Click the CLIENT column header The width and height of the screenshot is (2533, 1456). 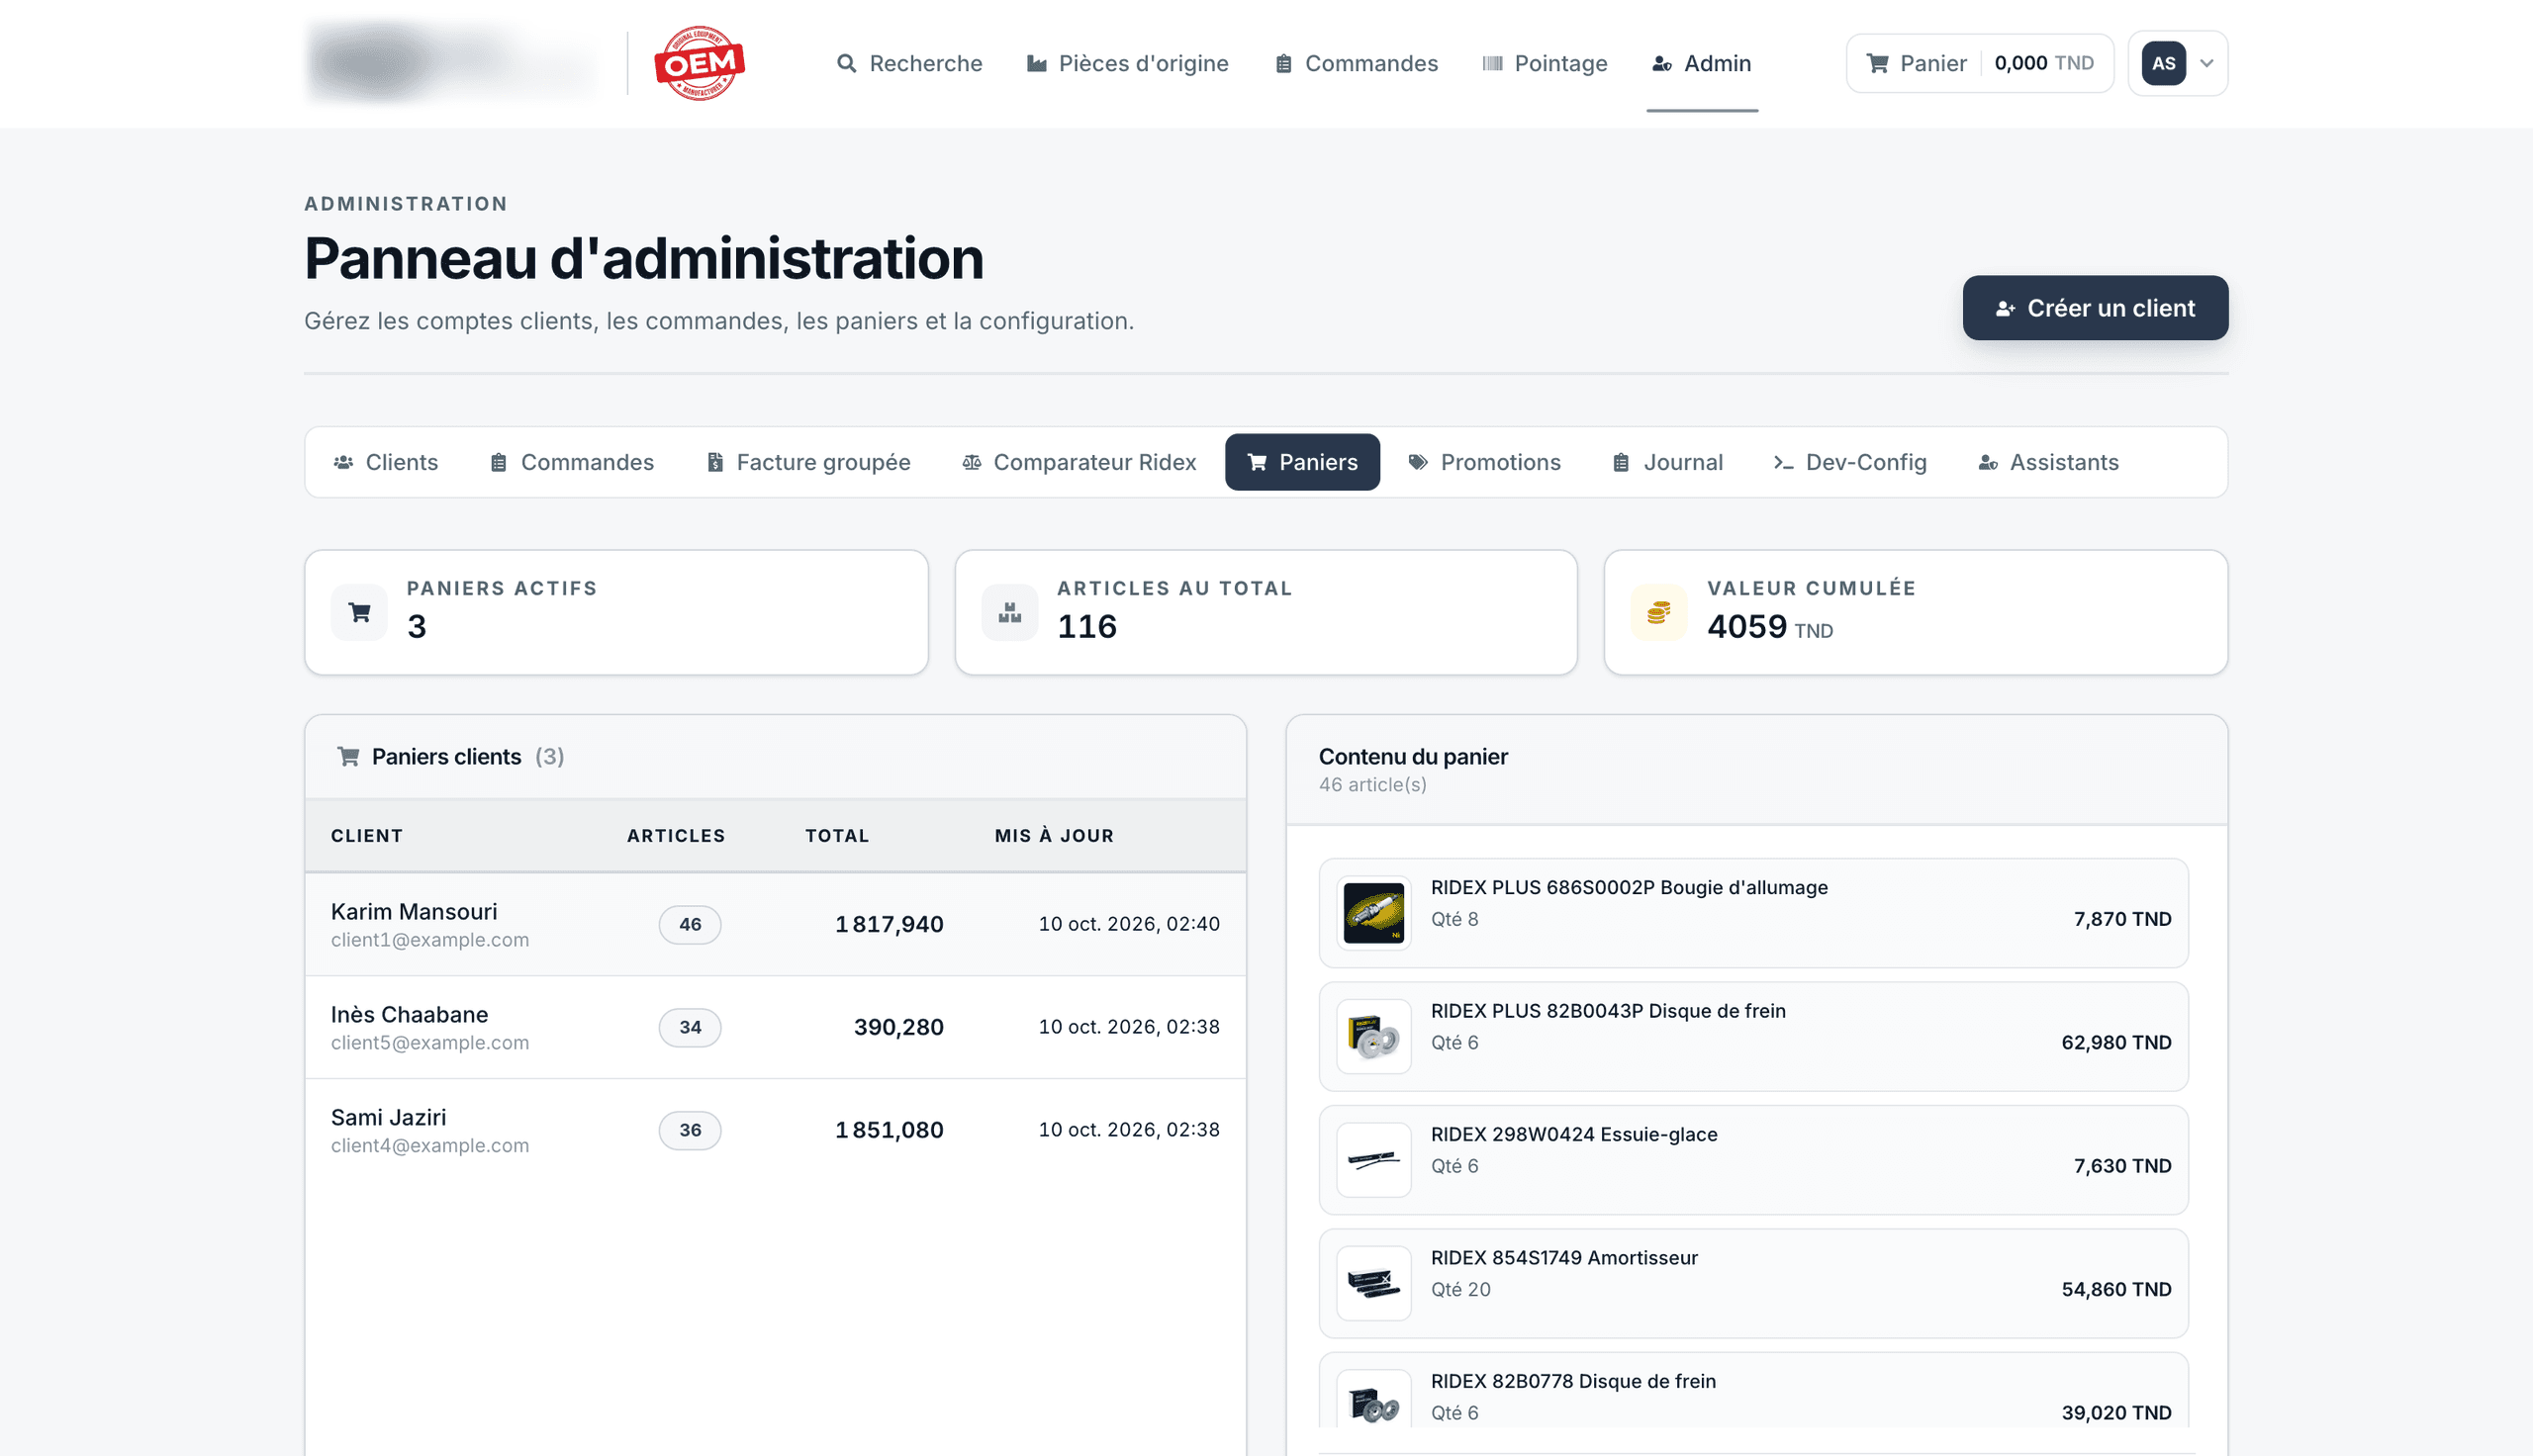[367, 835]
